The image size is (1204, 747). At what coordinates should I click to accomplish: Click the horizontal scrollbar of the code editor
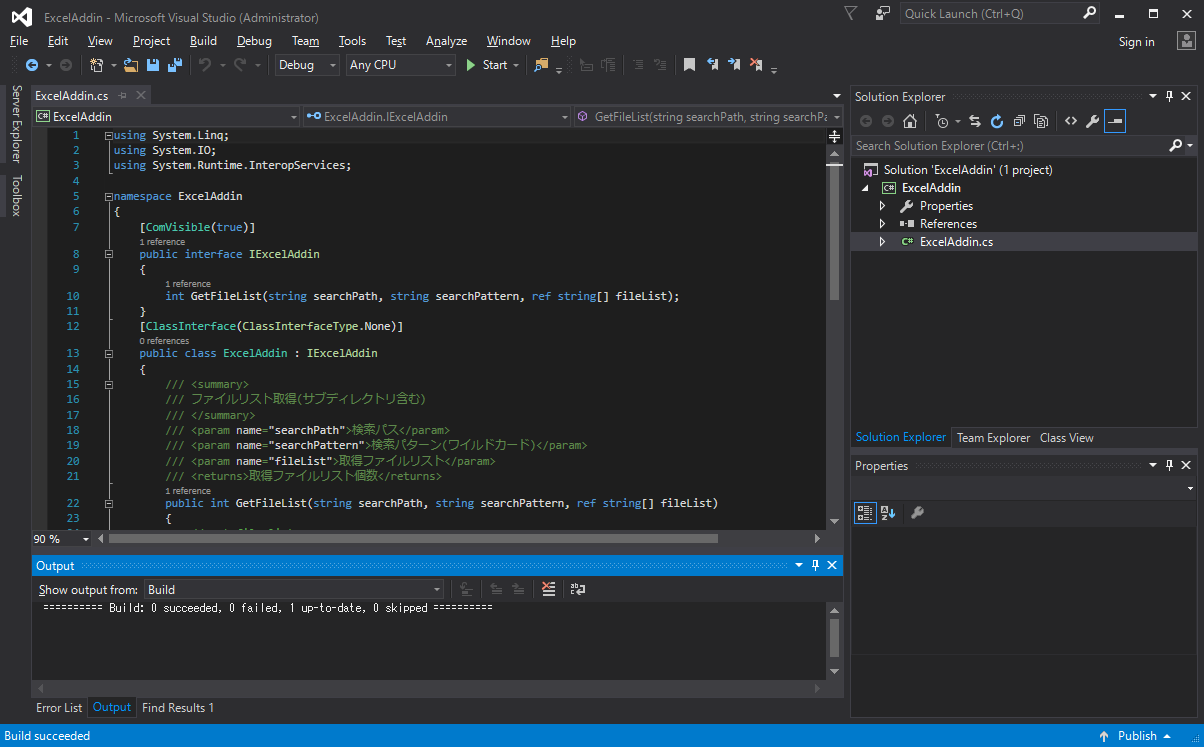point(413,538)
